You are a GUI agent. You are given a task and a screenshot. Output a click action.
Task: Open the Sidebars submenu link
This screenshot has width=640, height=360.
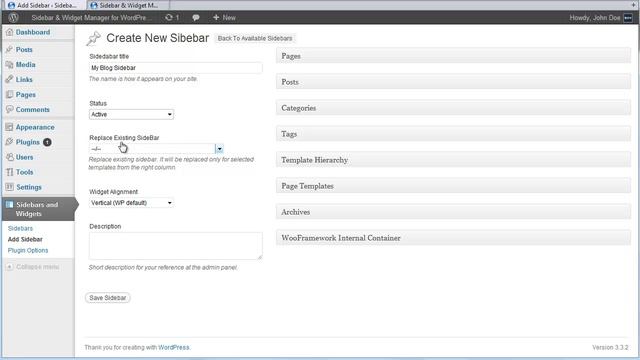(20, 229)
